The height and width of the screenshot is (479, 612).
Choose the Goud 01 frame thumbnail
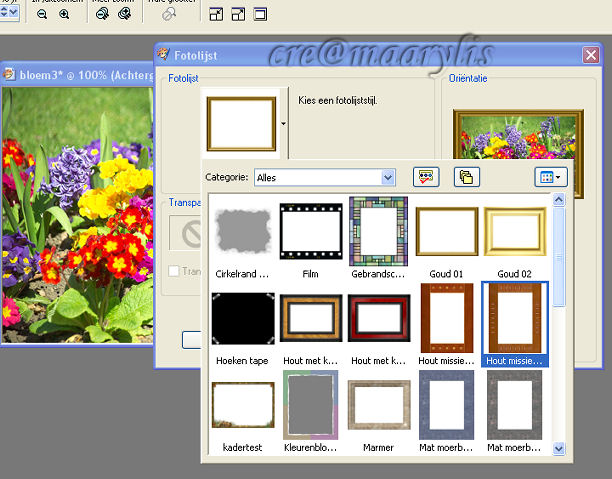pos(447,231)
